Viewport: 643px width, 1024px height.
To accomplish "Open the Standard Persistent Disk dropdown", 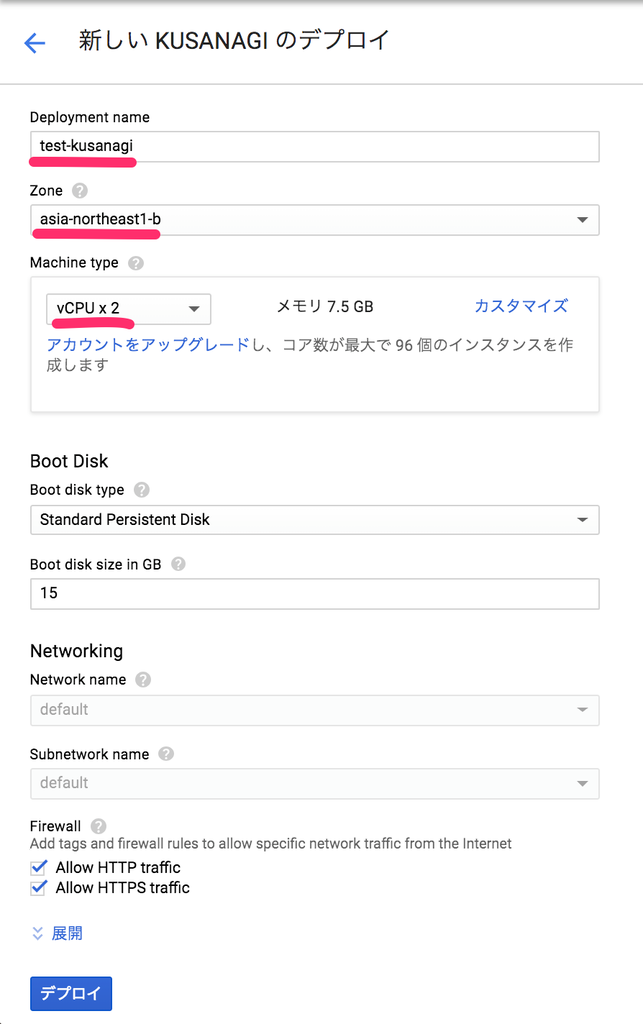I will (315, 520).
